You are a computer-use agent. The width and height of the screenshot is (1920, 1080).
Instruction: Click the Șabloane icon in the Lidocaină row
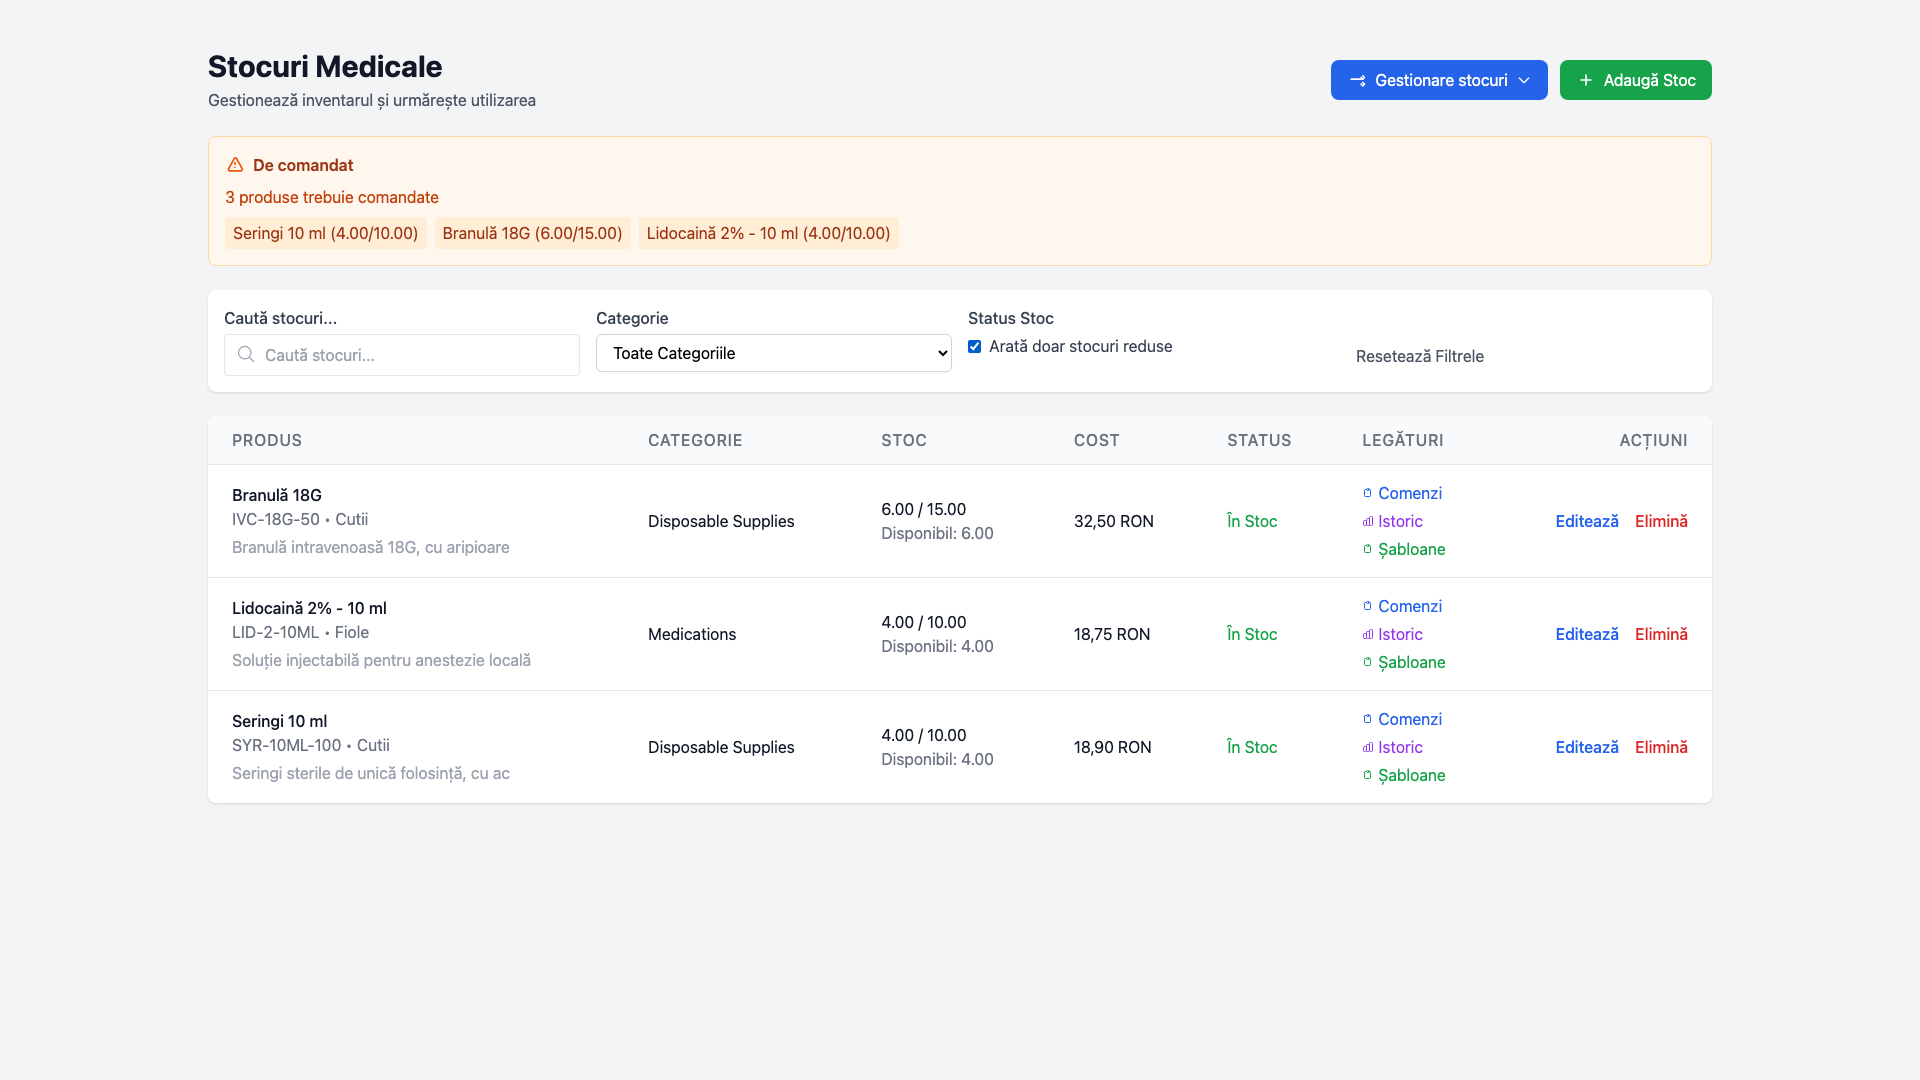[x=1367, y=662]
